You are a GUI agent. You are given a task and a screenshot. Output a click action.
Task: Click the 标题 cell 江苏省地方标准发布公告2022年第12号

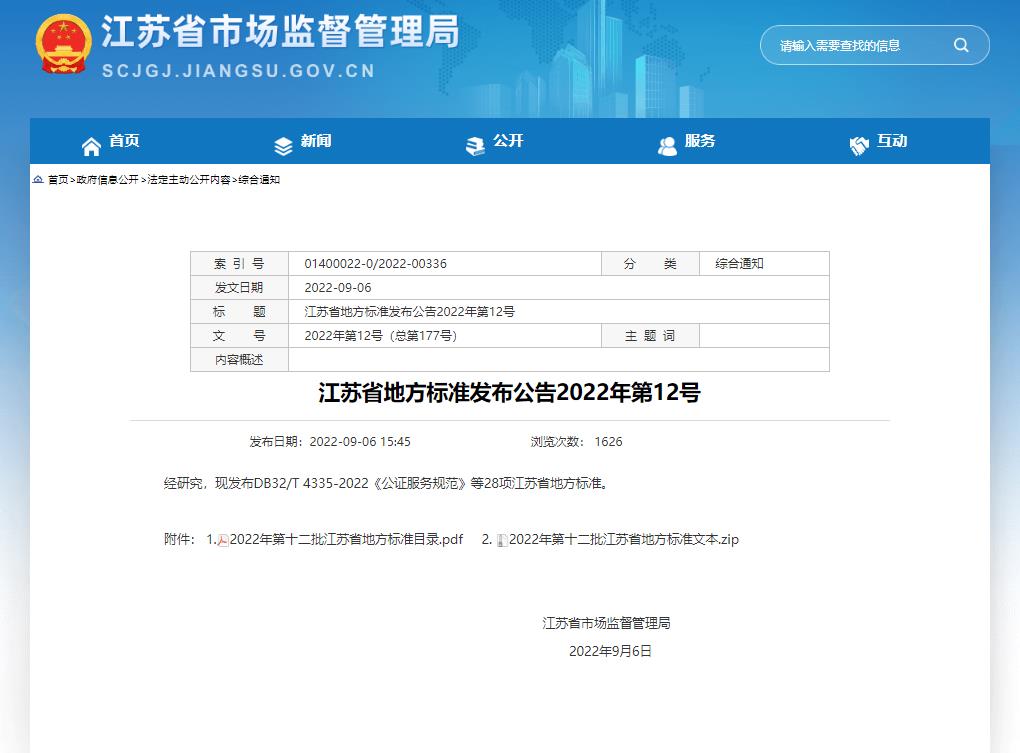409,311
